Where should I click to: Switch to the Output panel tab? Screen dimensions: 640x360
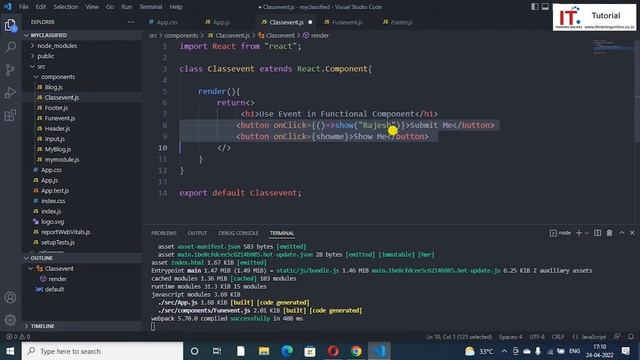197,233
